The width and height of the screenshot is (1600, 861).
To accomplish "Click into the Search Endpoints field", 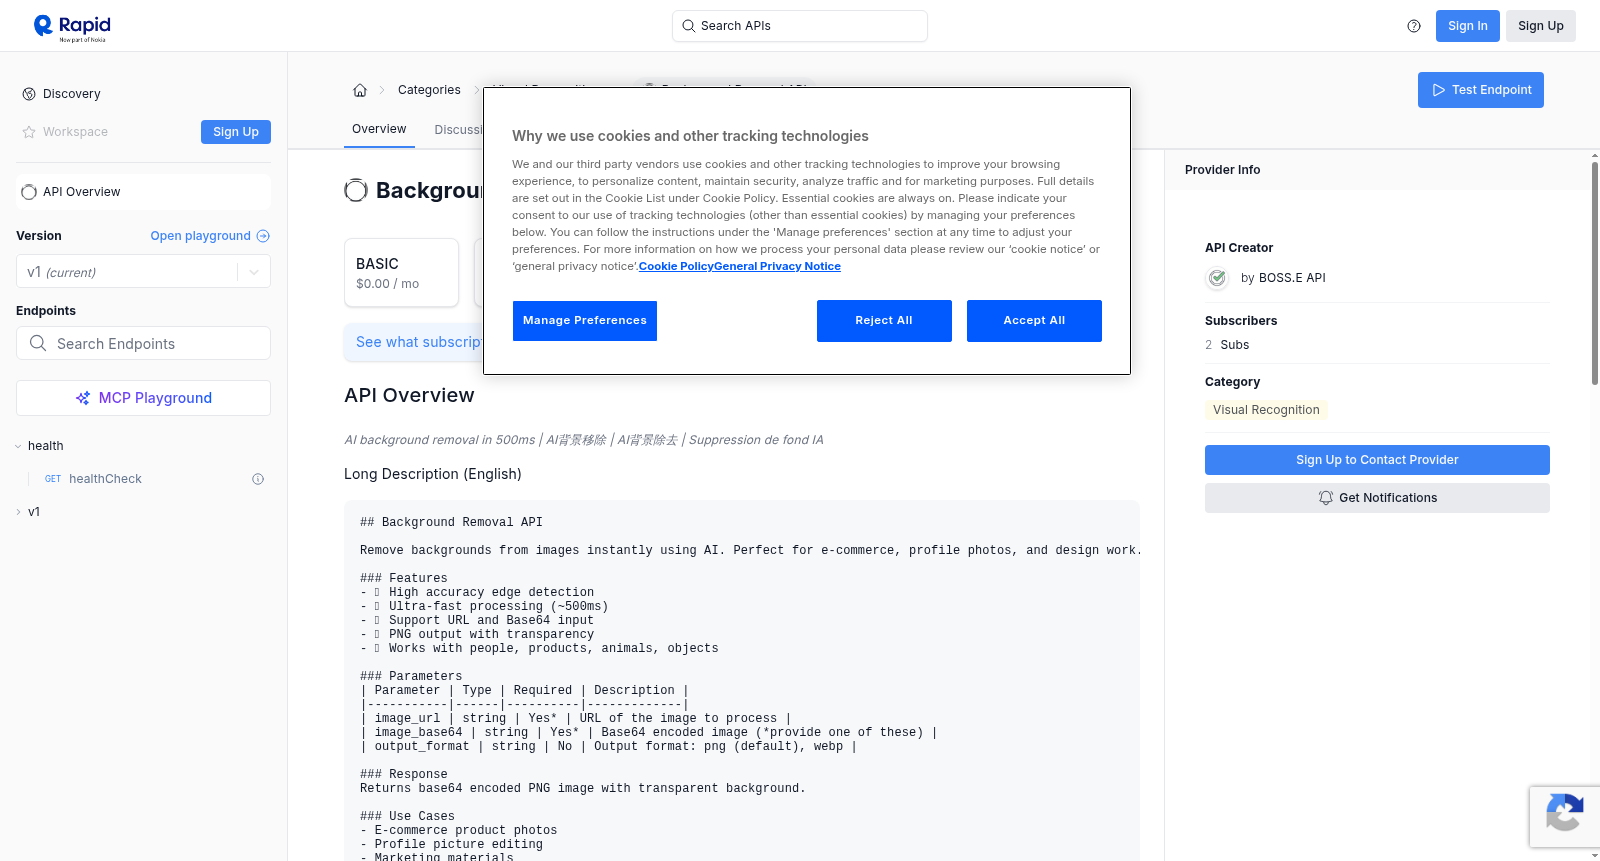I will [x=143, y=343].
